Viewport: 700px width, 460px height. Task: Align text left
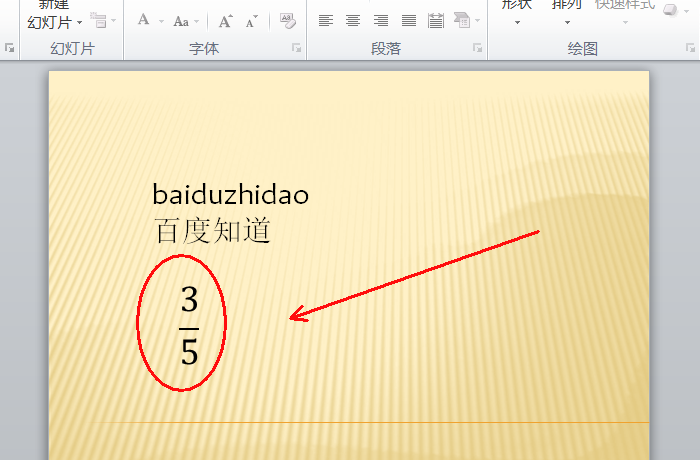pyautogui.click(x=326, y=21)
